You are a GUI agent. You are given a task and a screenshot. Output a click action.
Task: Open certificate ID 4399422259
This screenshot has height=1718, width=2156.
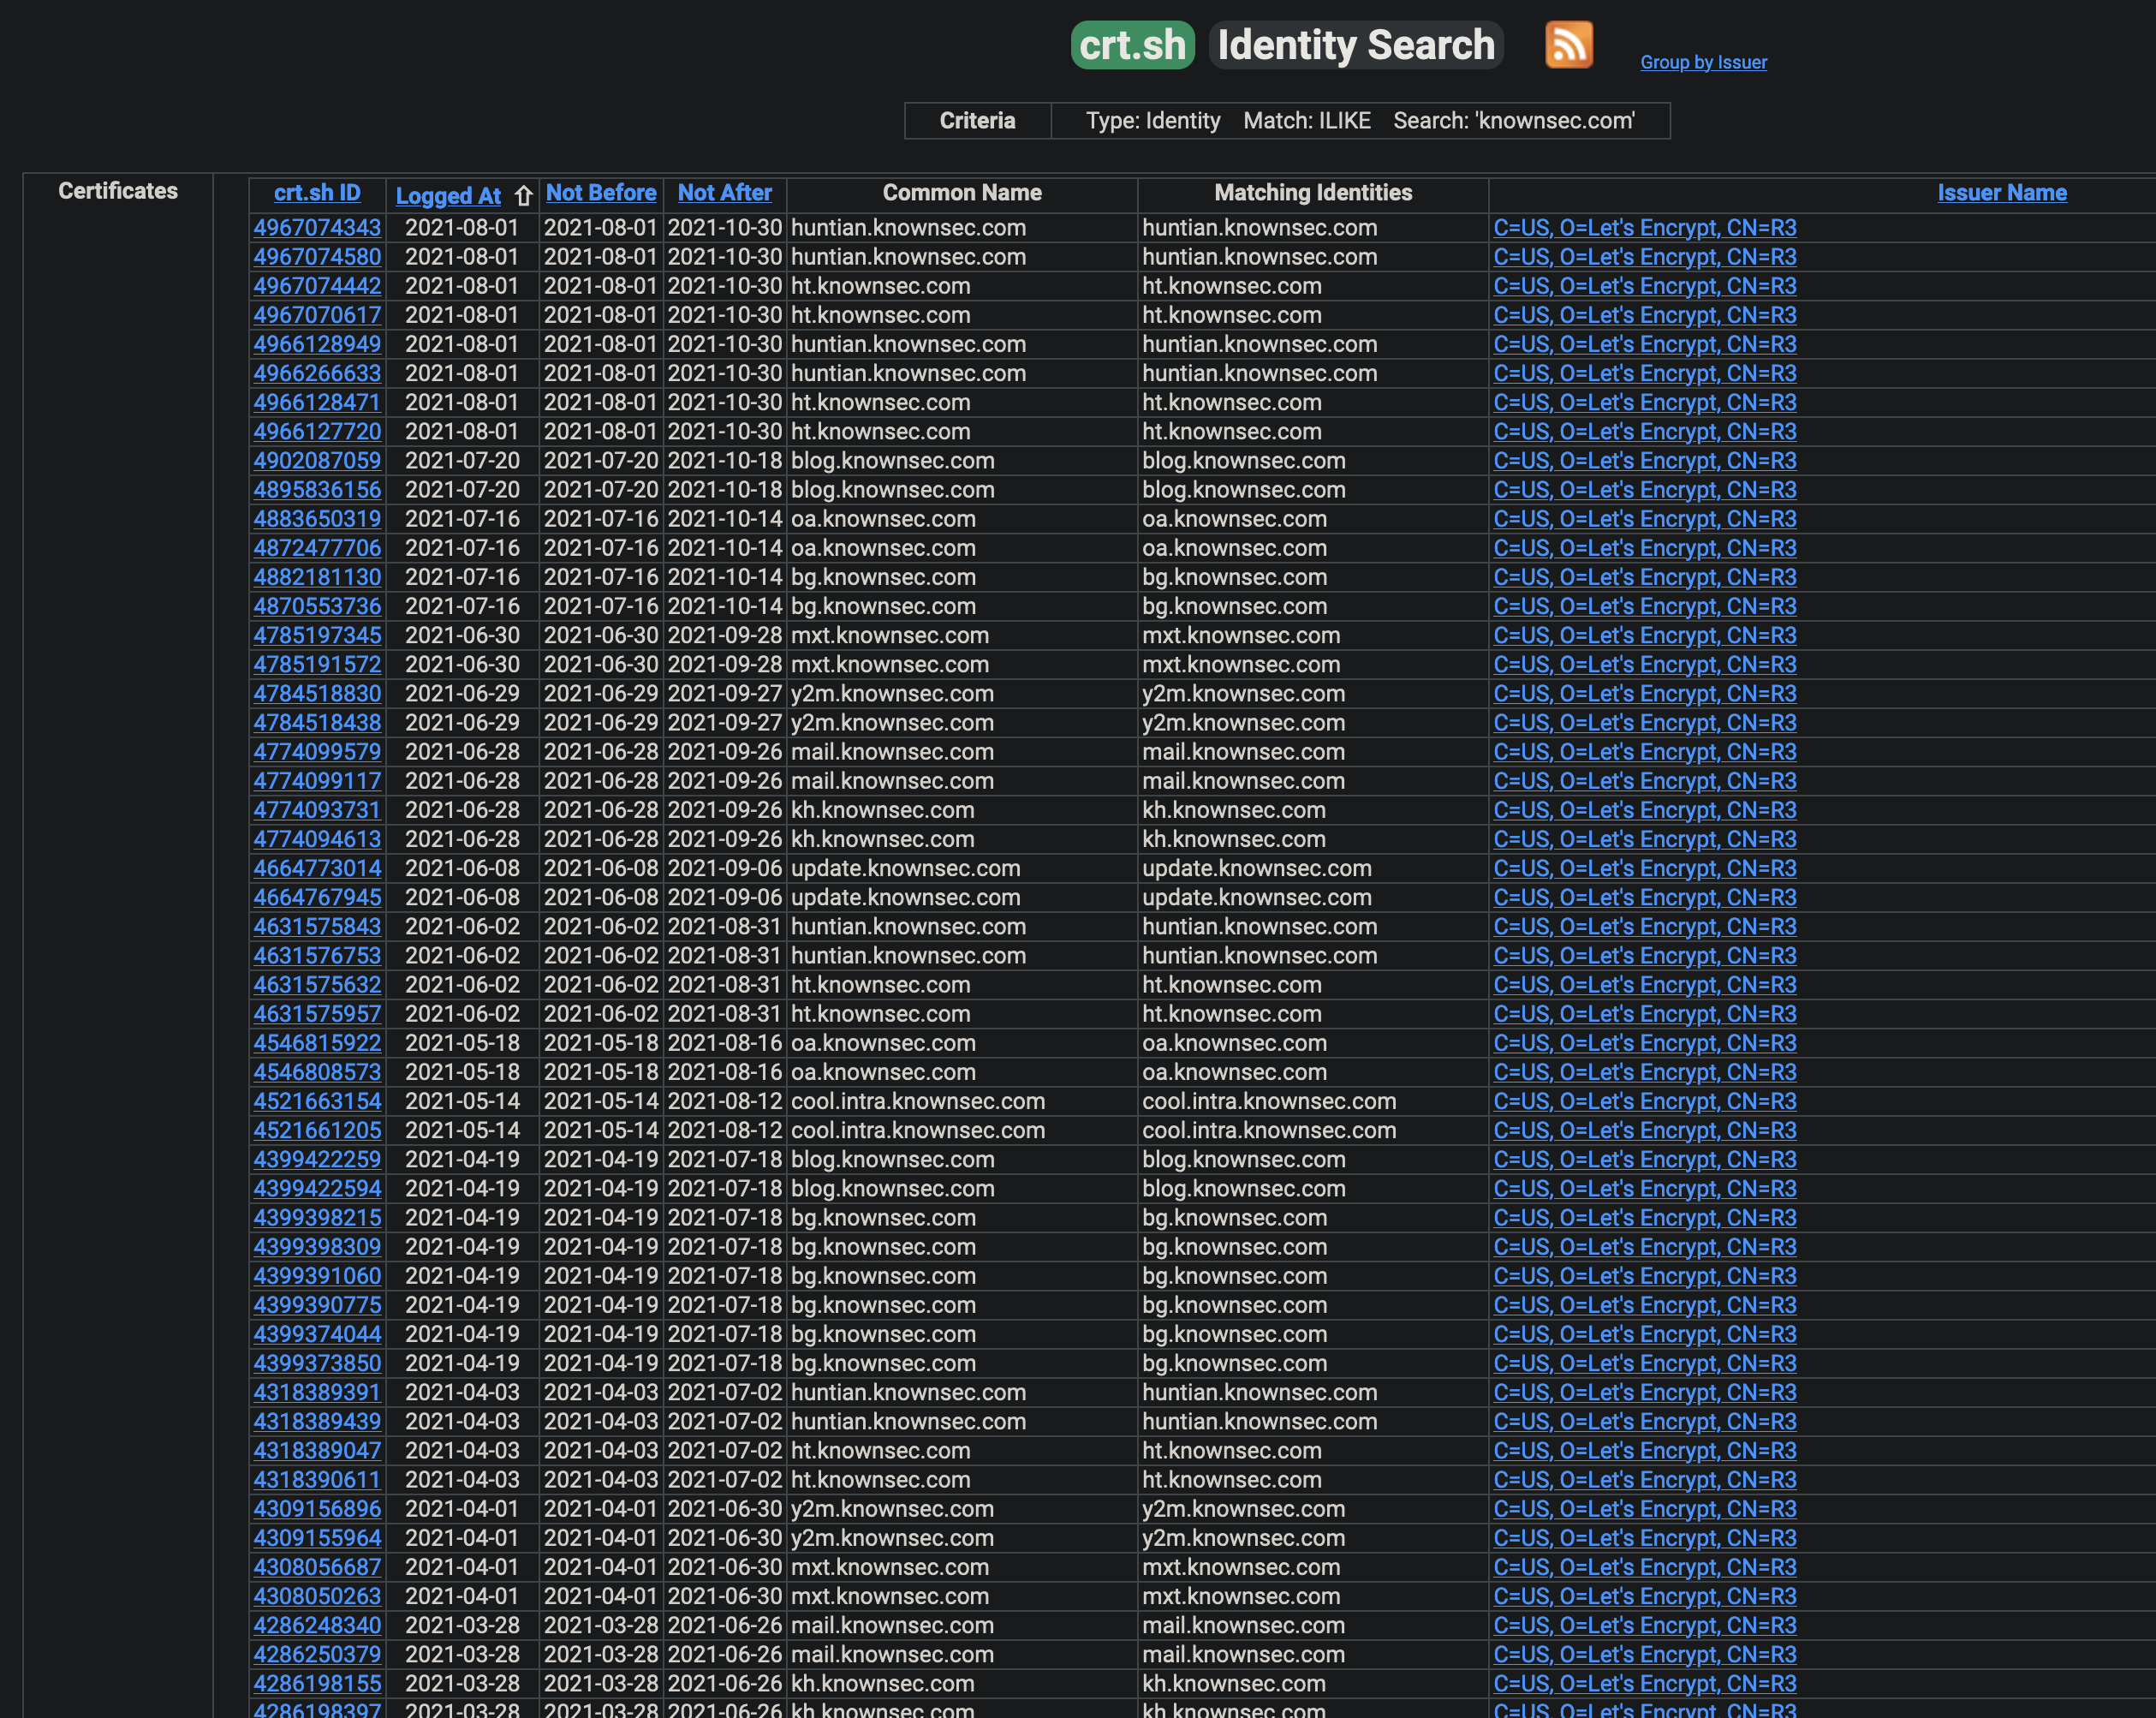point(317,1160)
